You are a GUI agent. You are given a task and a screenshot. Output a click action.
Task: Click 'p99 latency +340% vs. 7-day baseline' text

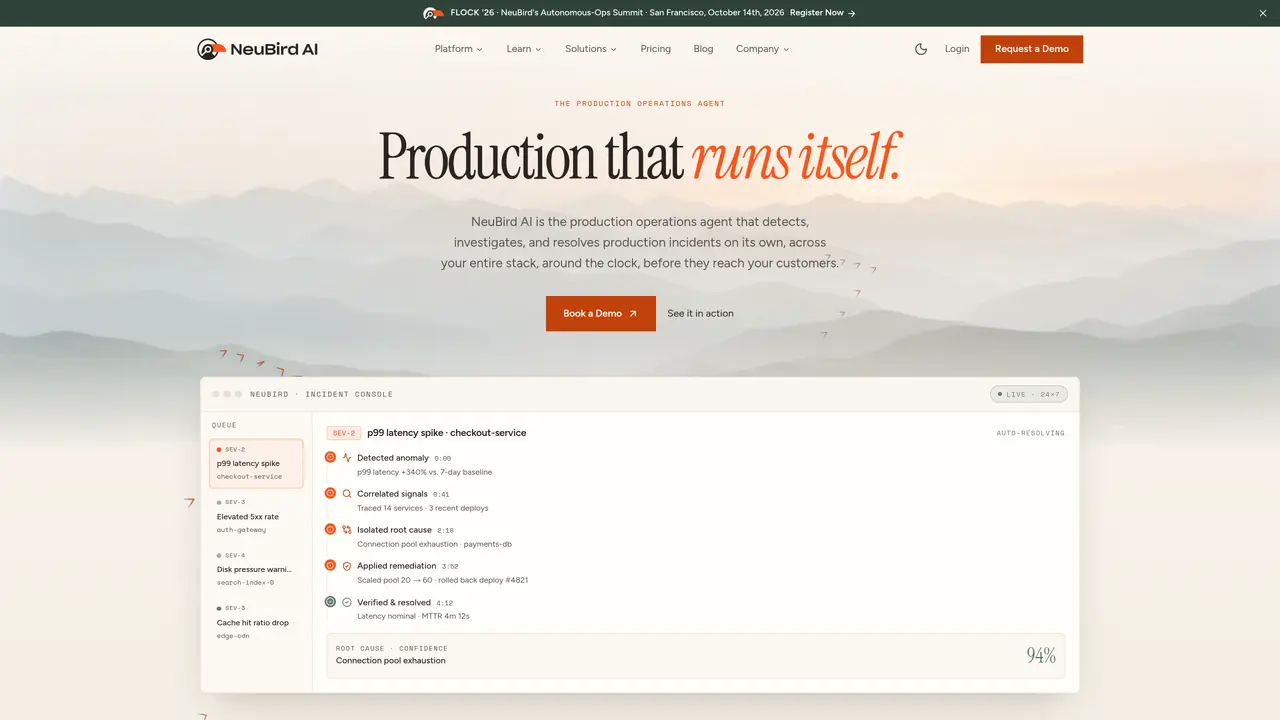(x=424, y=472)
